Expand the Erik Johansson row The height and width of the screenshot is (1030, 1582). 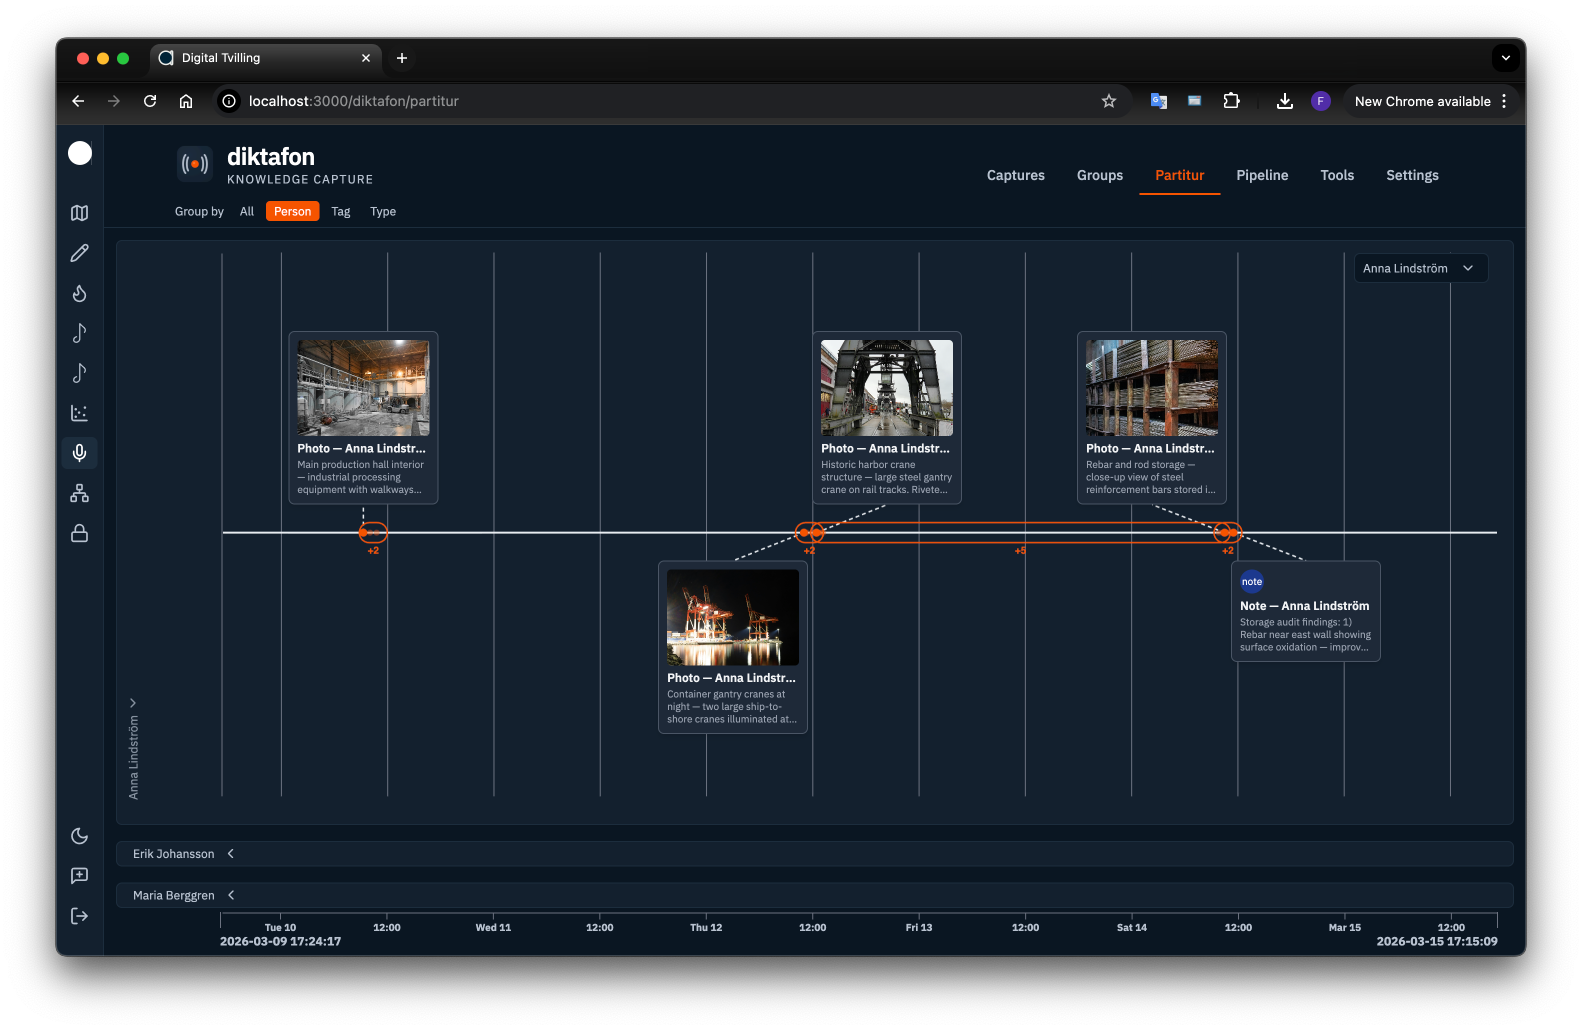pyautogui.click(x=231, y=854)
